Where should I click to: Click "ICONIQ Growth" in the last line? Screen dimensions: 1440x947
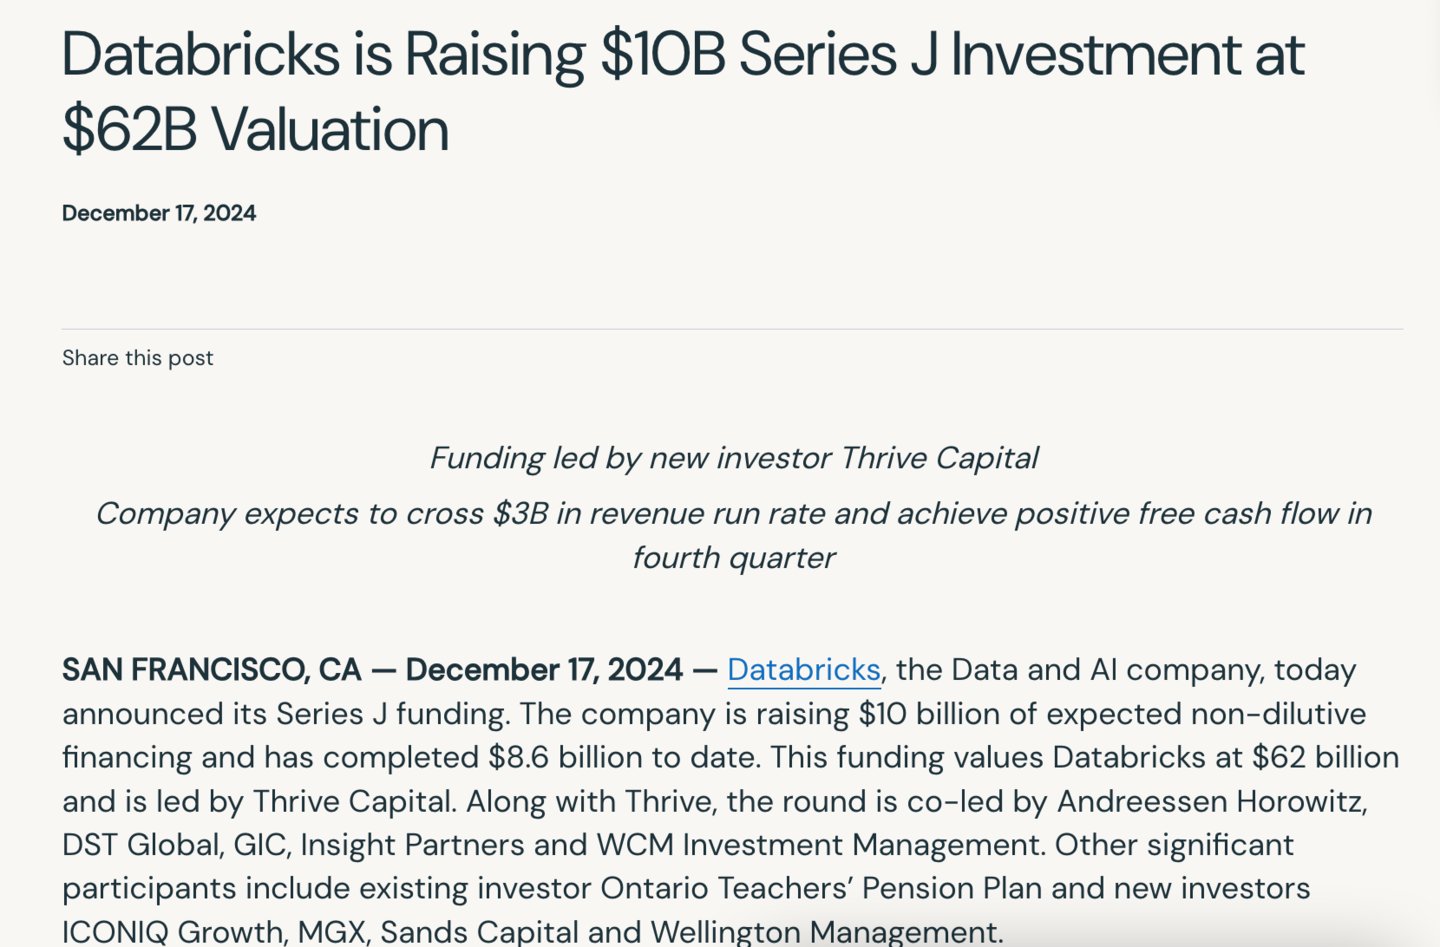pyautogui.click(x=172, y=931)
